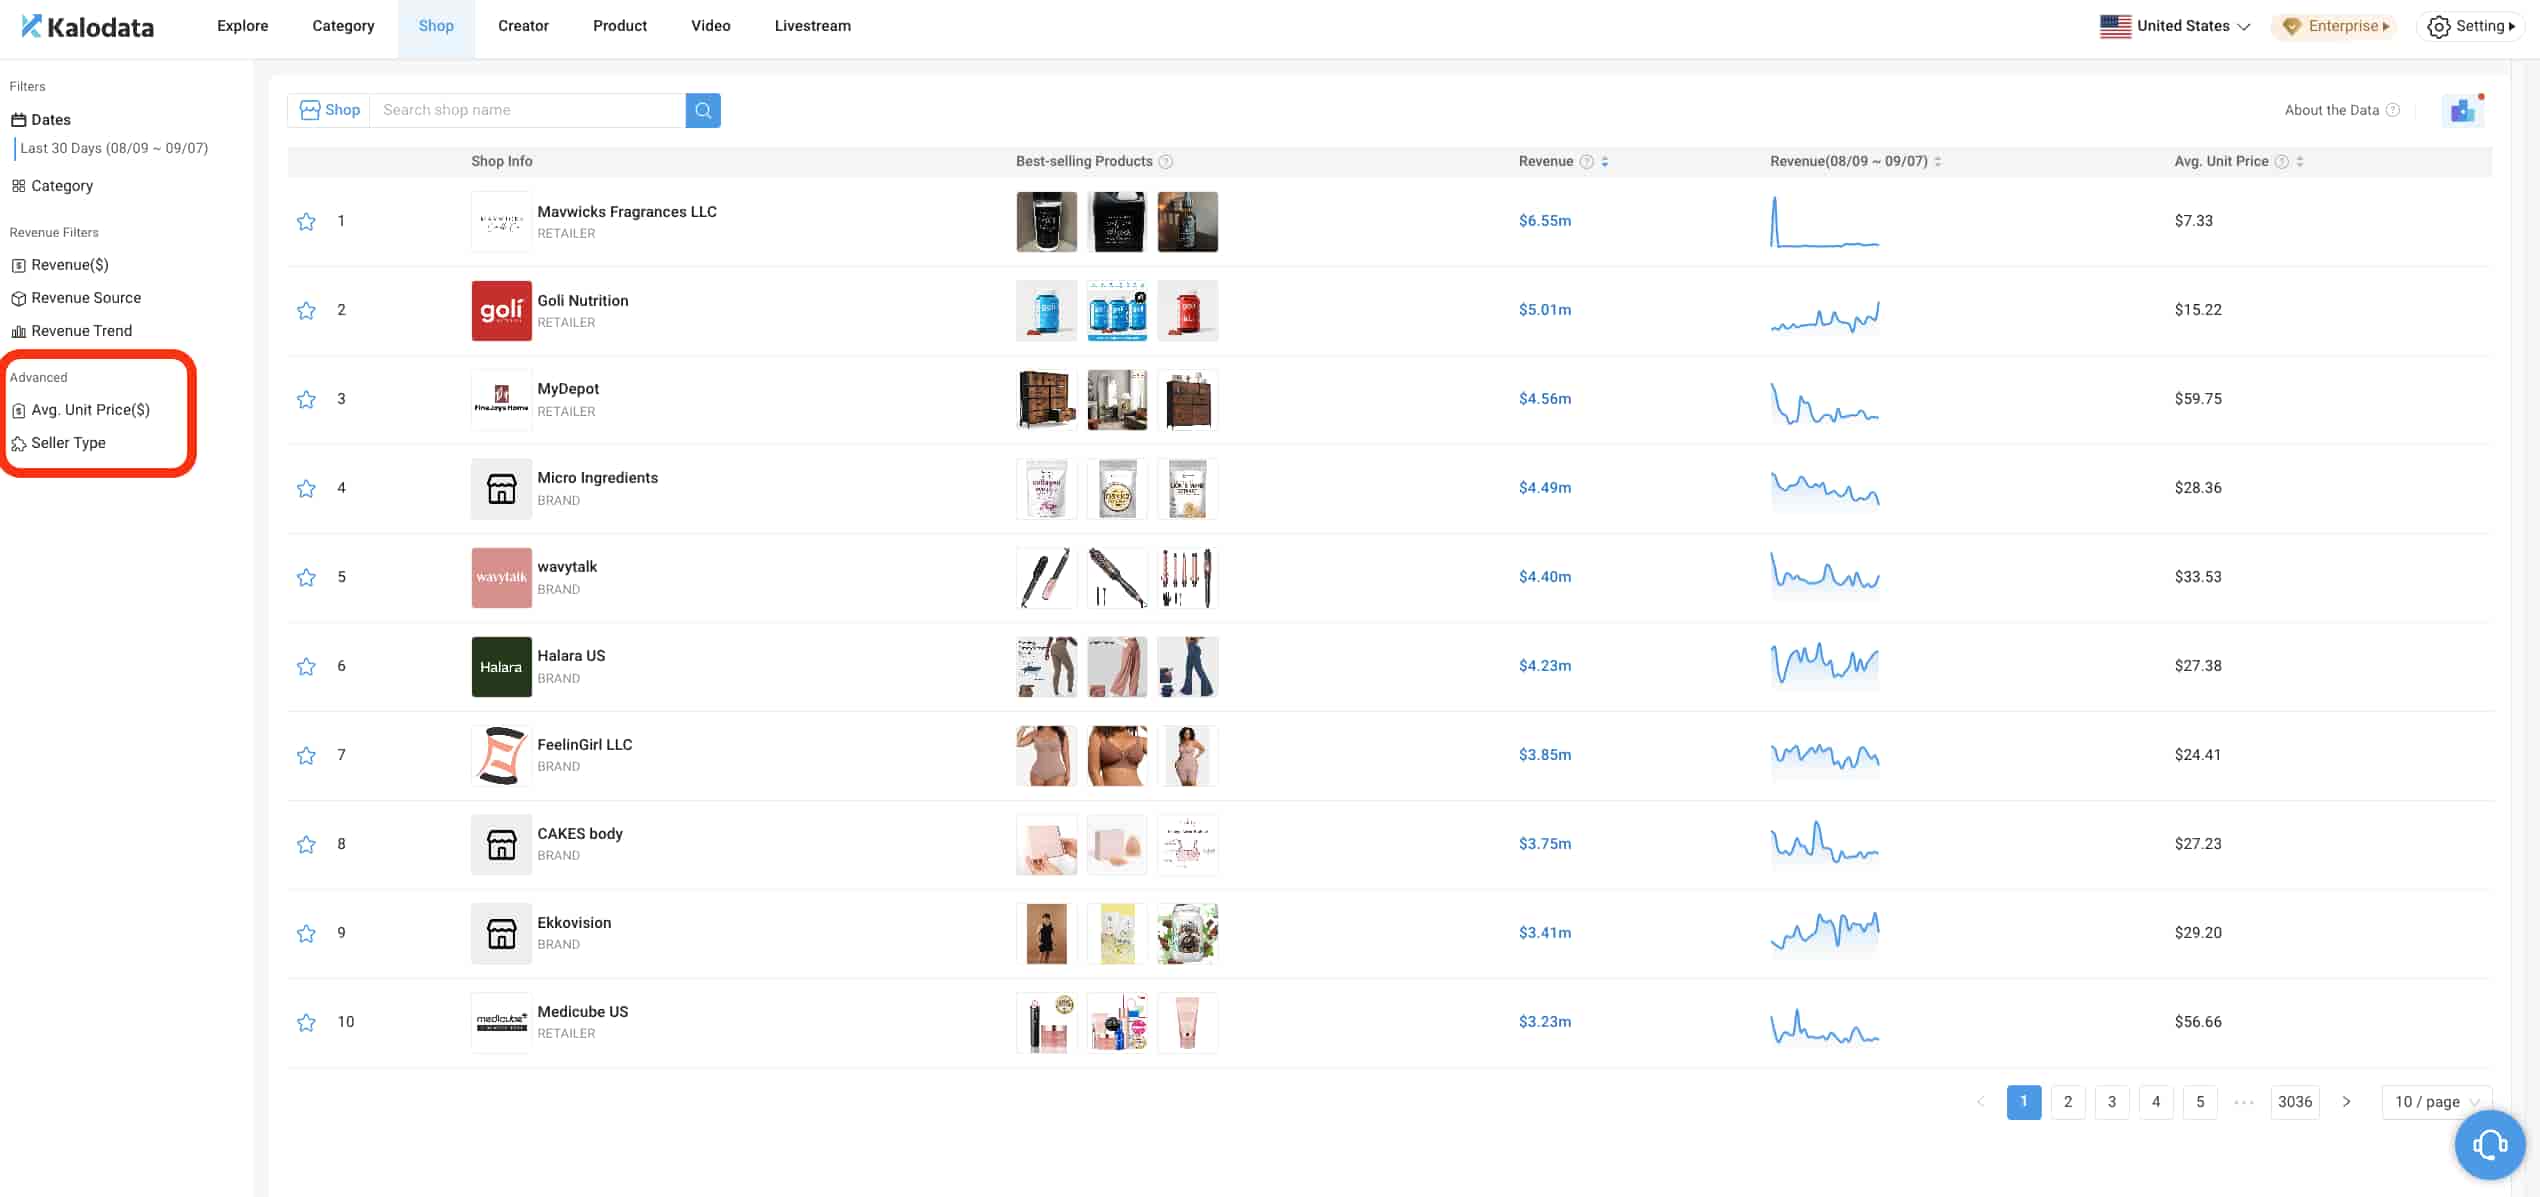
Task: Click Best-selling Products info icon
Action: coord(1165,162)
